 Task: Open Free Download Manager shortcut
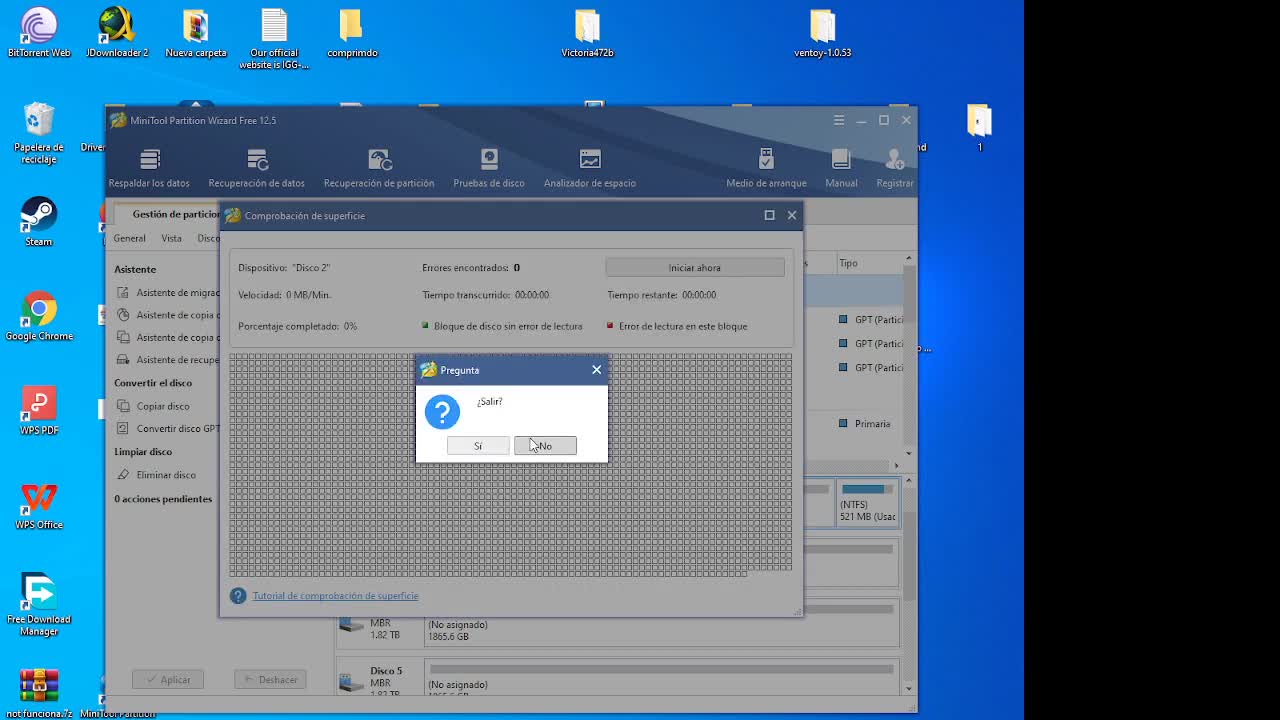coord(39,605)
